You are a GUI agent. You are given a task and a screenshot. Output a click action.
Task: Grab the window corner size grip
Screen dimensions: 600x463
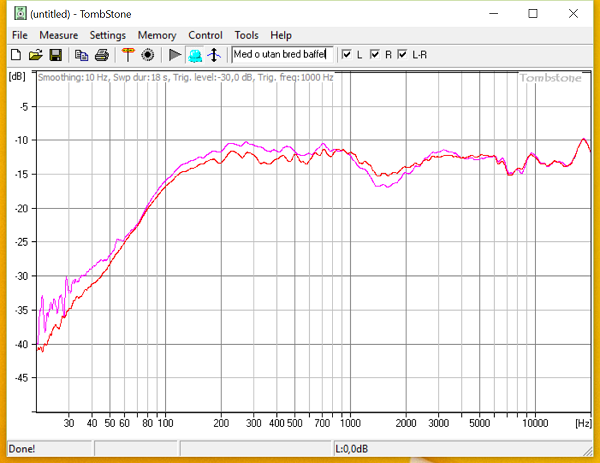pyautogui.click(x=587, y=451)
